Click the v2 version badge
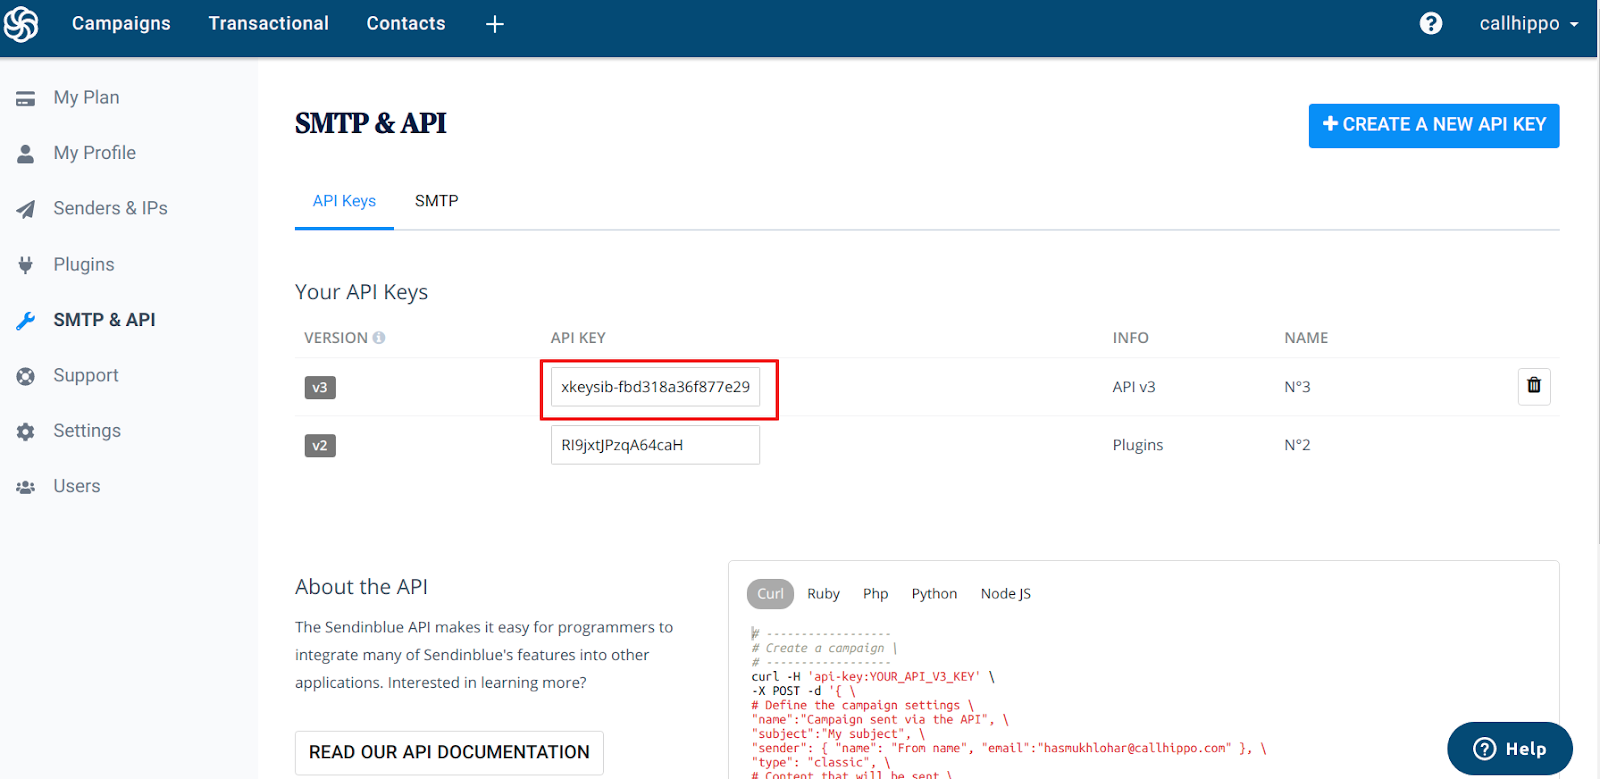The image size is (1600, 779). 320,445
